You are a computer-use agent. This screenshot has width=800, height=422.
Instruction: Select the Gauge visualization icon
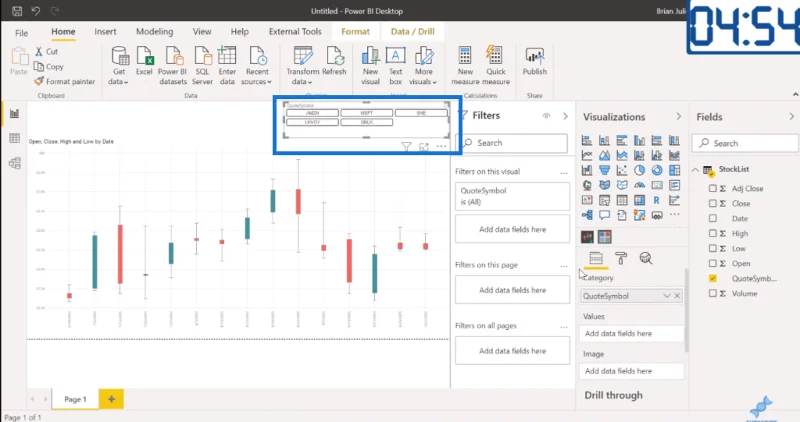coord(639,185)
